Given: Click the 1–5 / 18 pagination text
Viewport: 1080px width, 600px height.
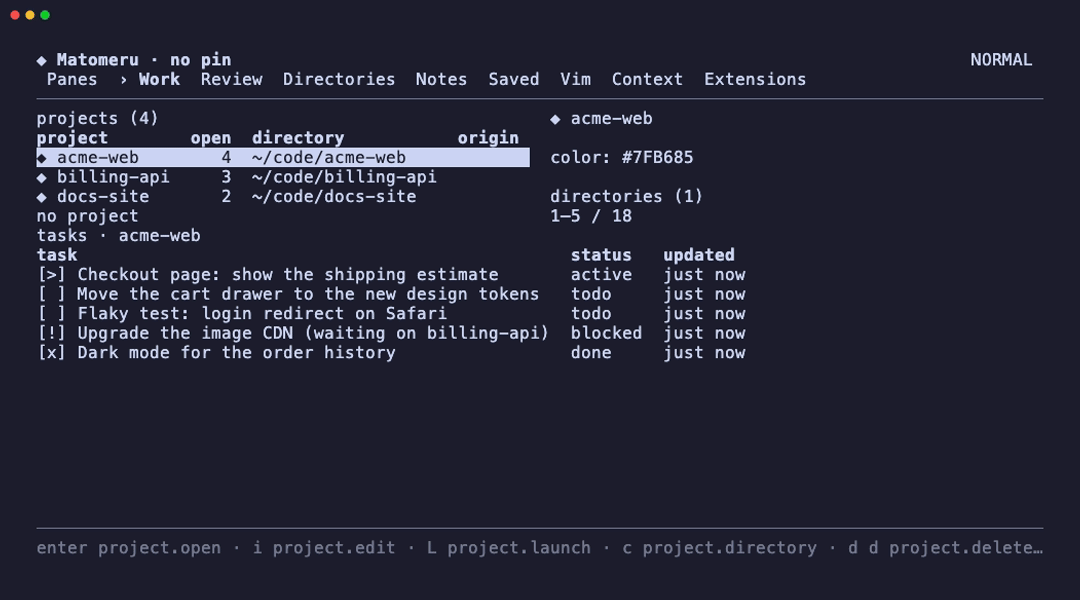Looking at the screenshot, I should coord(591,216).
